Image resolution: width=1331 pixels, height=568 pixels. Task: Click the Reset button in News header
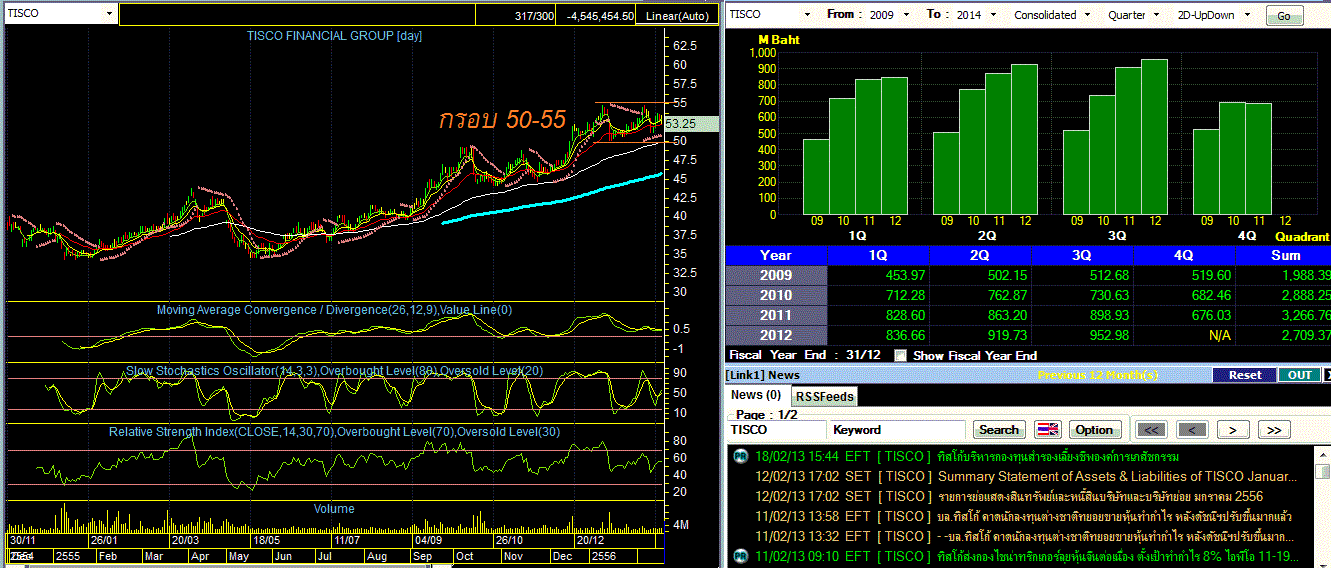click(1245, 375)
